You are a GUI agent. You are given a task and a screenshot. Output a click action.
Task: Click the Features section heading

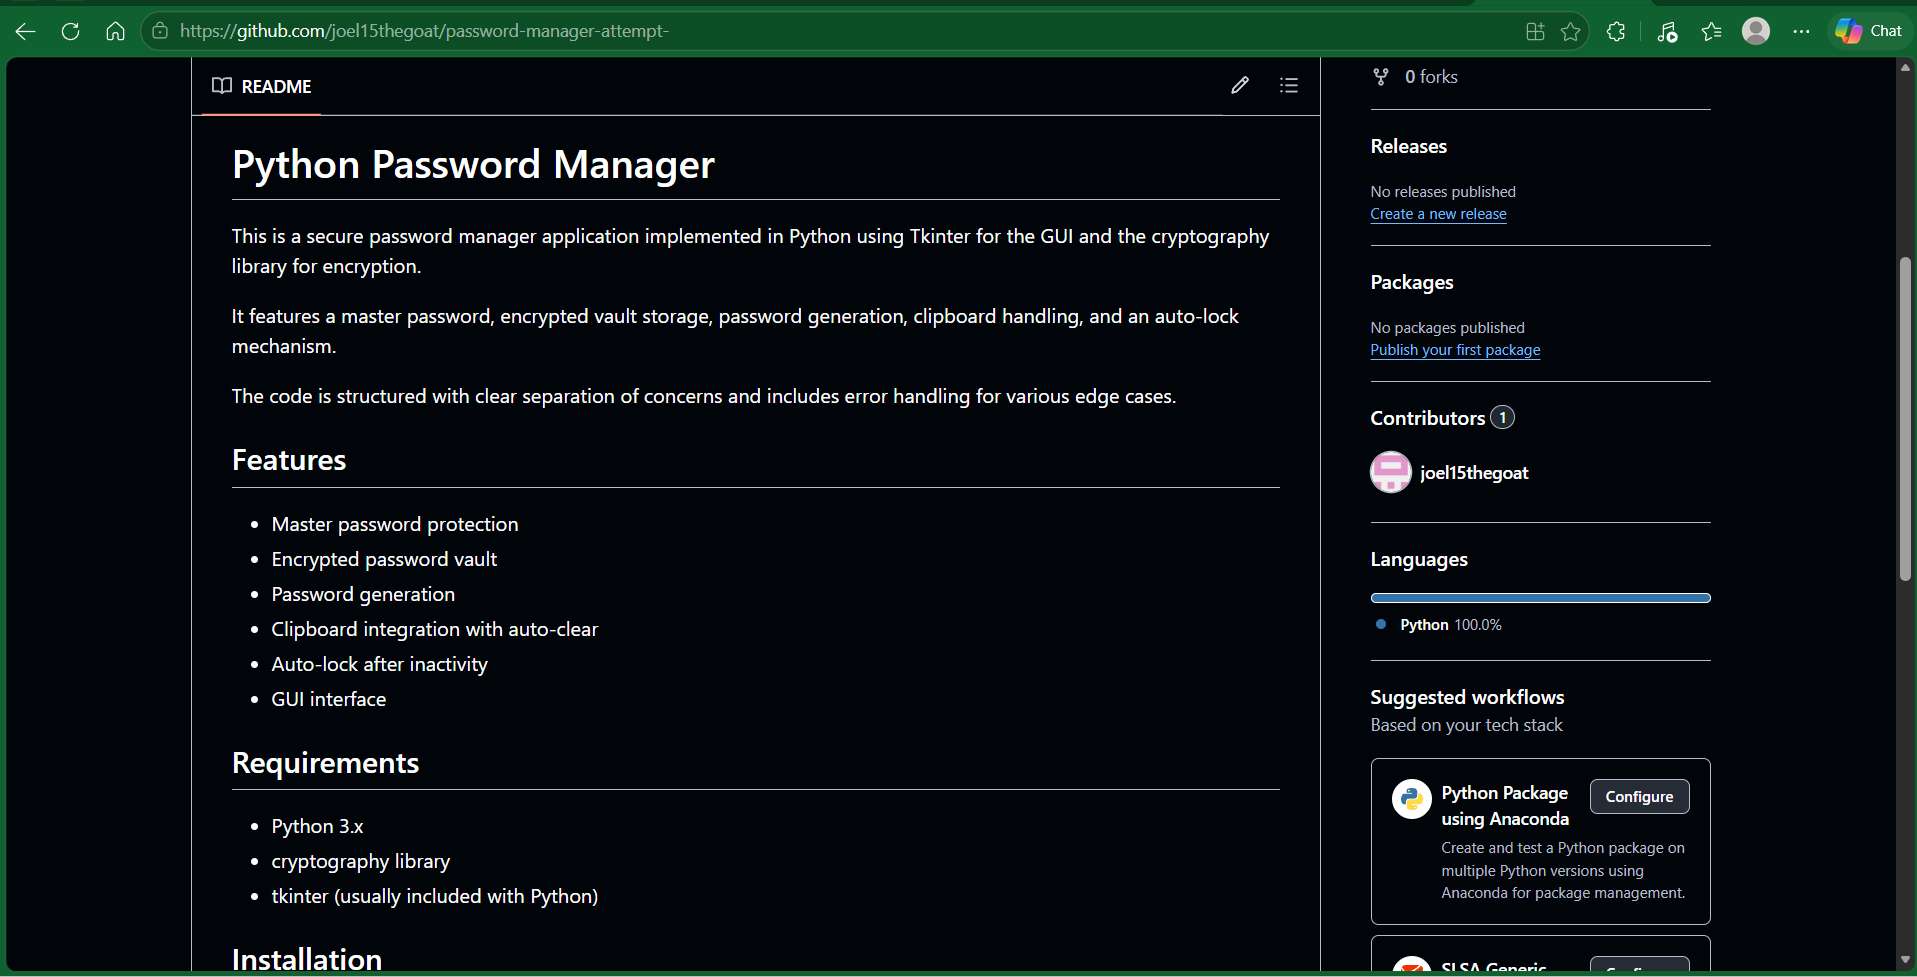(x=289, y=460)
